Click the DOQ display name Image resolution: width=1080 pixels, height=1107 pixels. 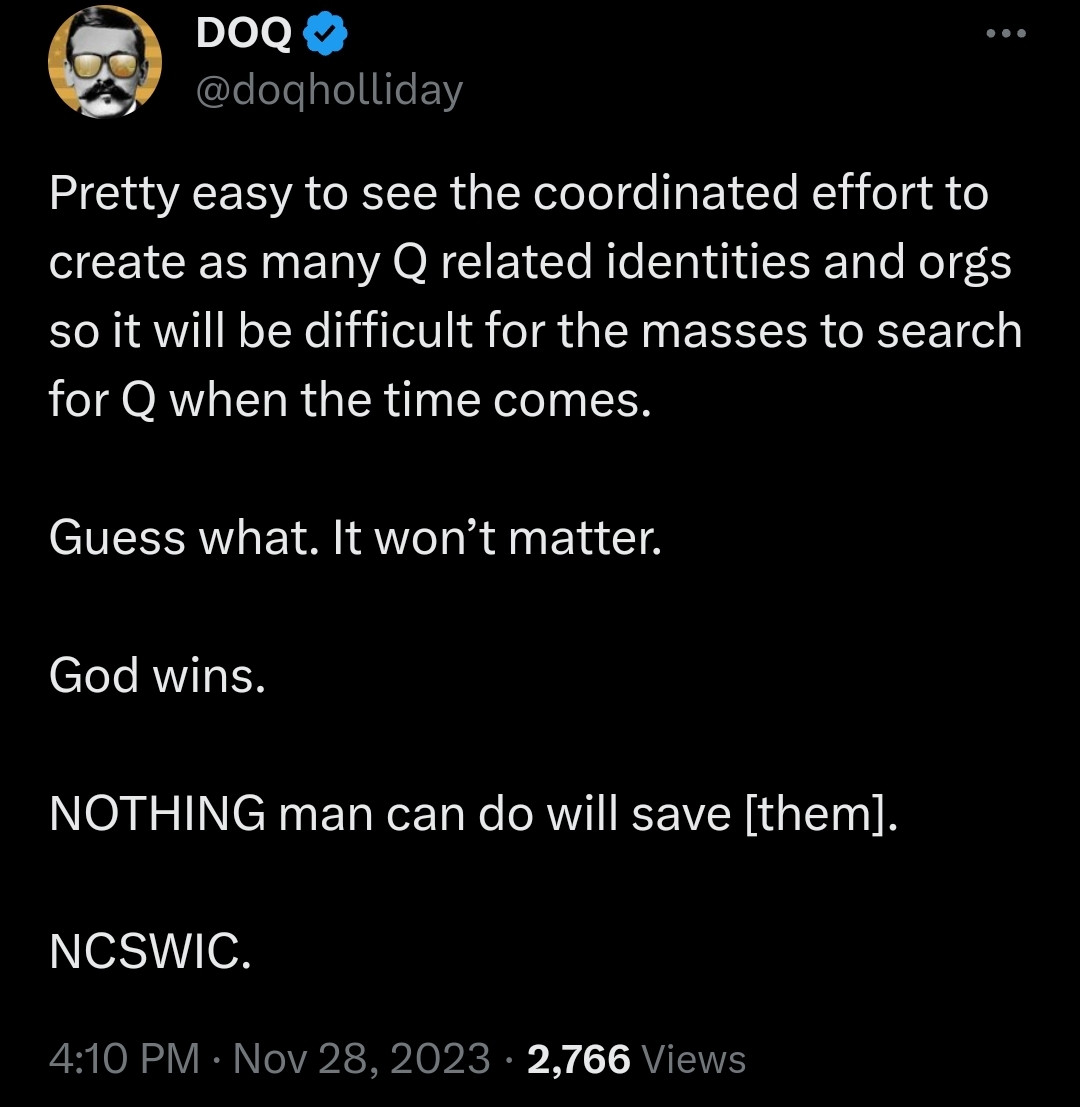244,35
